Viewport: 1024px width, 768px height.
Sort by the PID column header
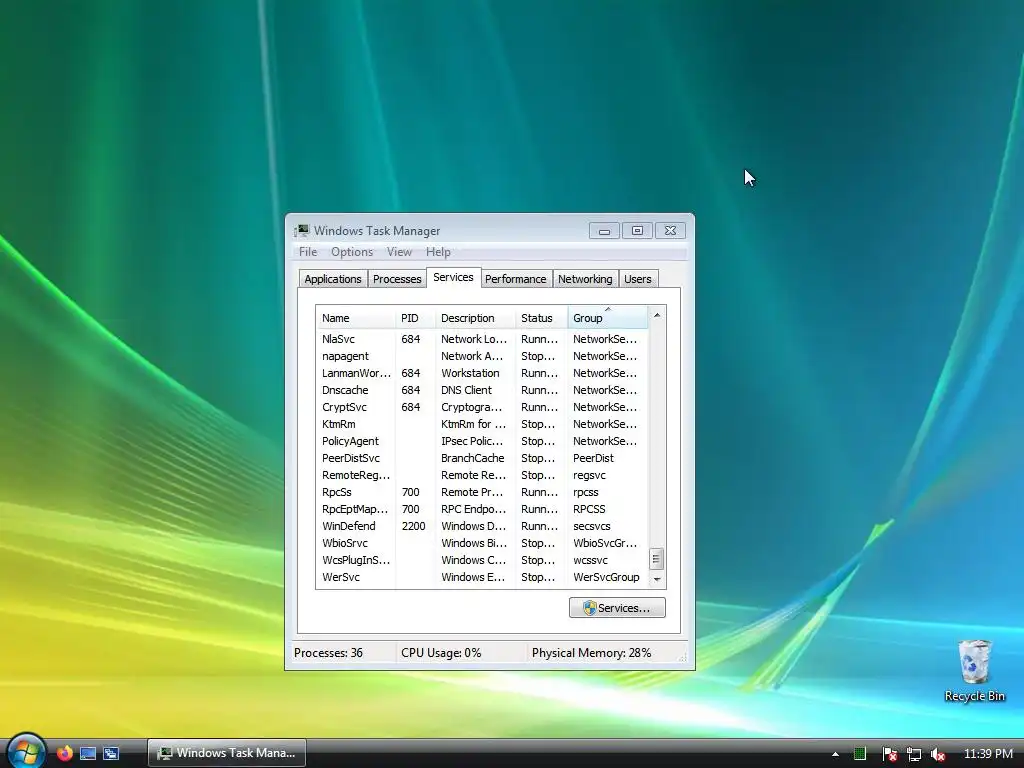click(415, 318)
